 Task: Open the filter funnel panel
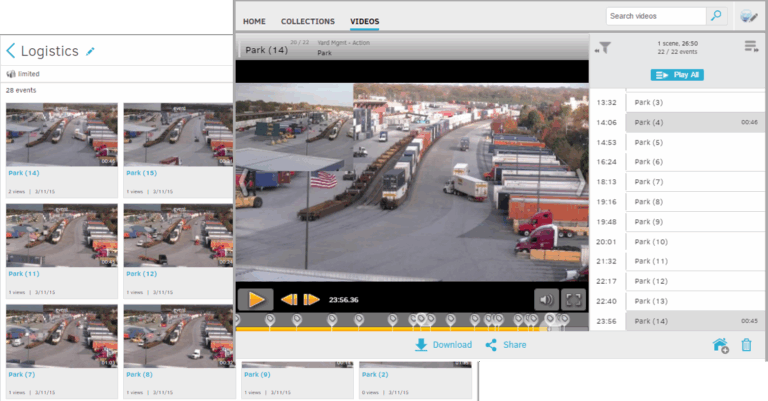(x=604, y=47)
